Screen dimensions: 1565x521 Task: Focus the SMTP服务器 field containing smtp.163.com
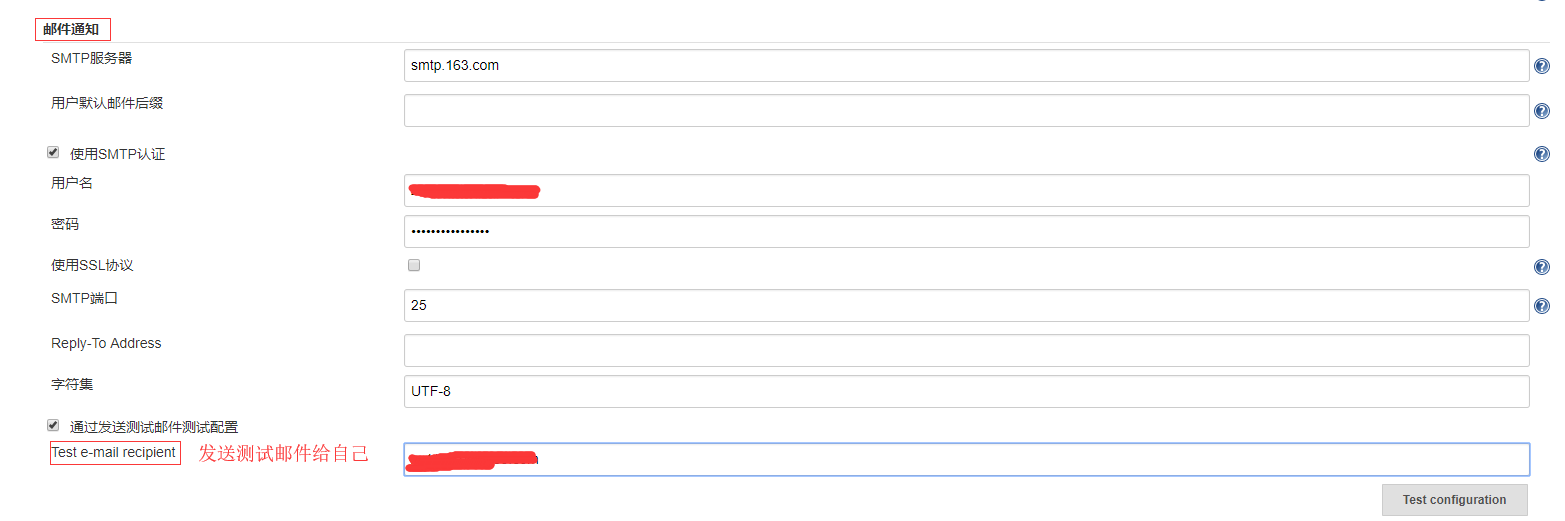[x=966, y=66]
